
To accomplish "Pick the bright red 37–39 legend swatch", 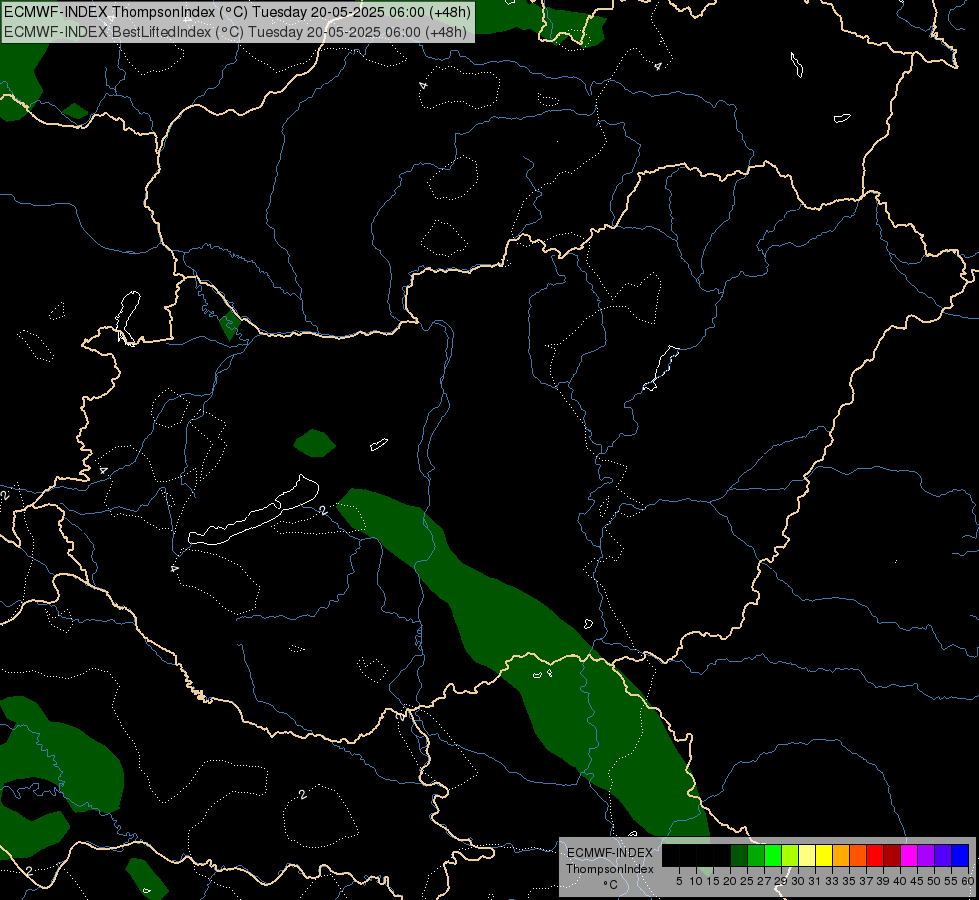I will (875, 855).
